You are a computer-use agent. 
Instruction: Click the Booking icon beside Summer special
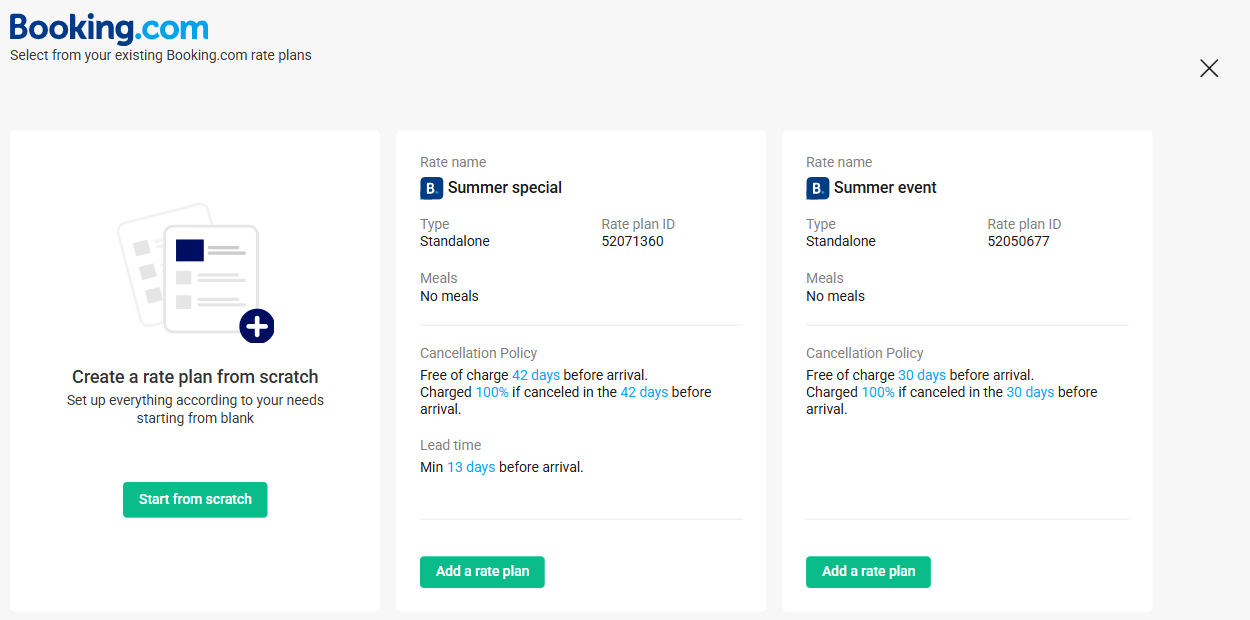(431, 188)
